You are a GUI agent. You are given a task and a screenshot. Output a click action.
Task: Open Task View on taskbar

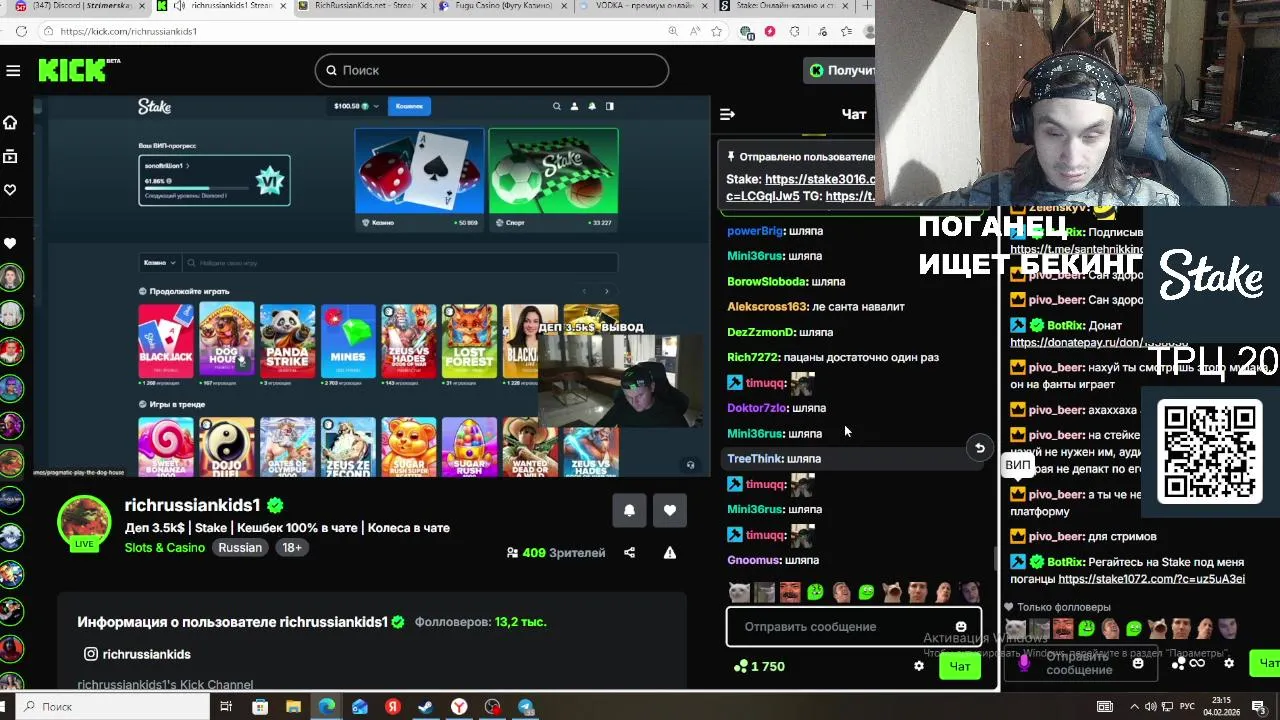[226, 707]
